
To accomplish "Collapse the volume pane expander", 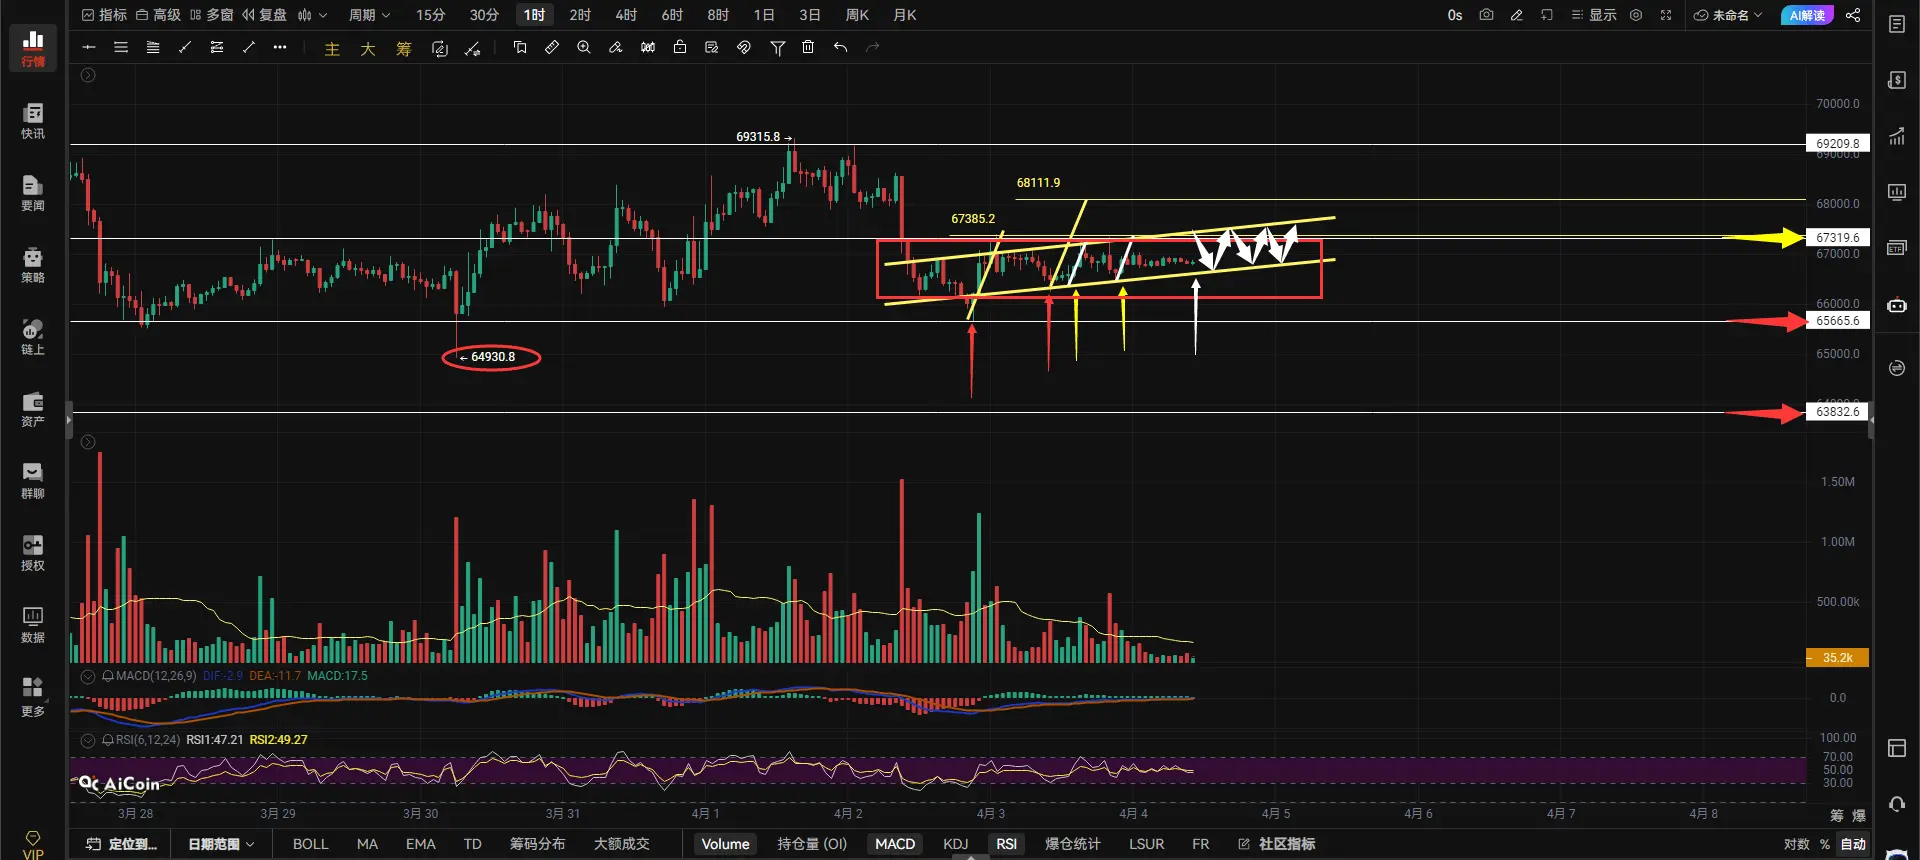I will tap(88, 442).
